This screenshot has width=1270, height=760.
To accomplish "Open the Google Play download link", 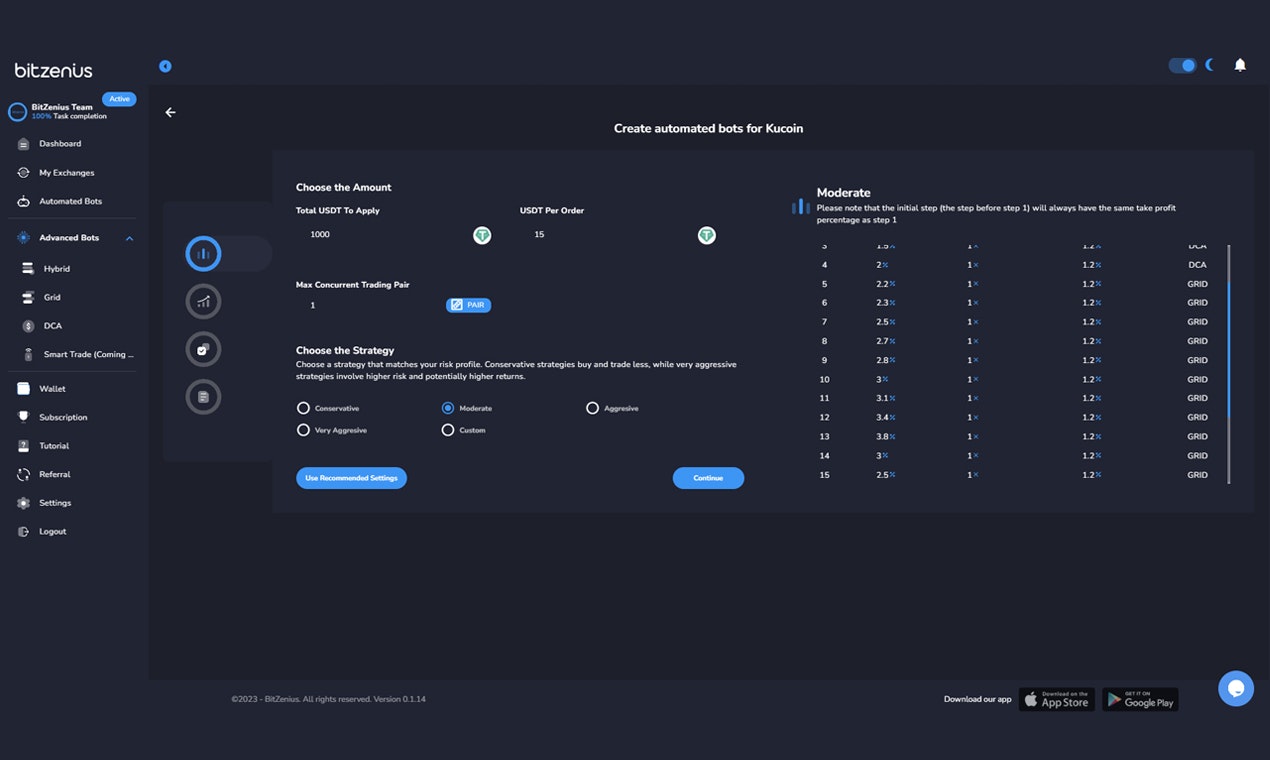I will (1140, 700).
